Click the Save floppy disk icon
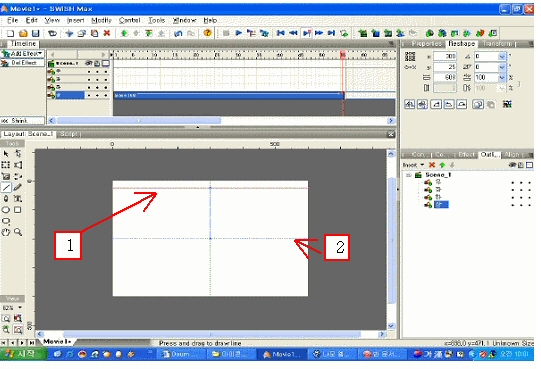This screenshot has width=541, height=369. 35,33
